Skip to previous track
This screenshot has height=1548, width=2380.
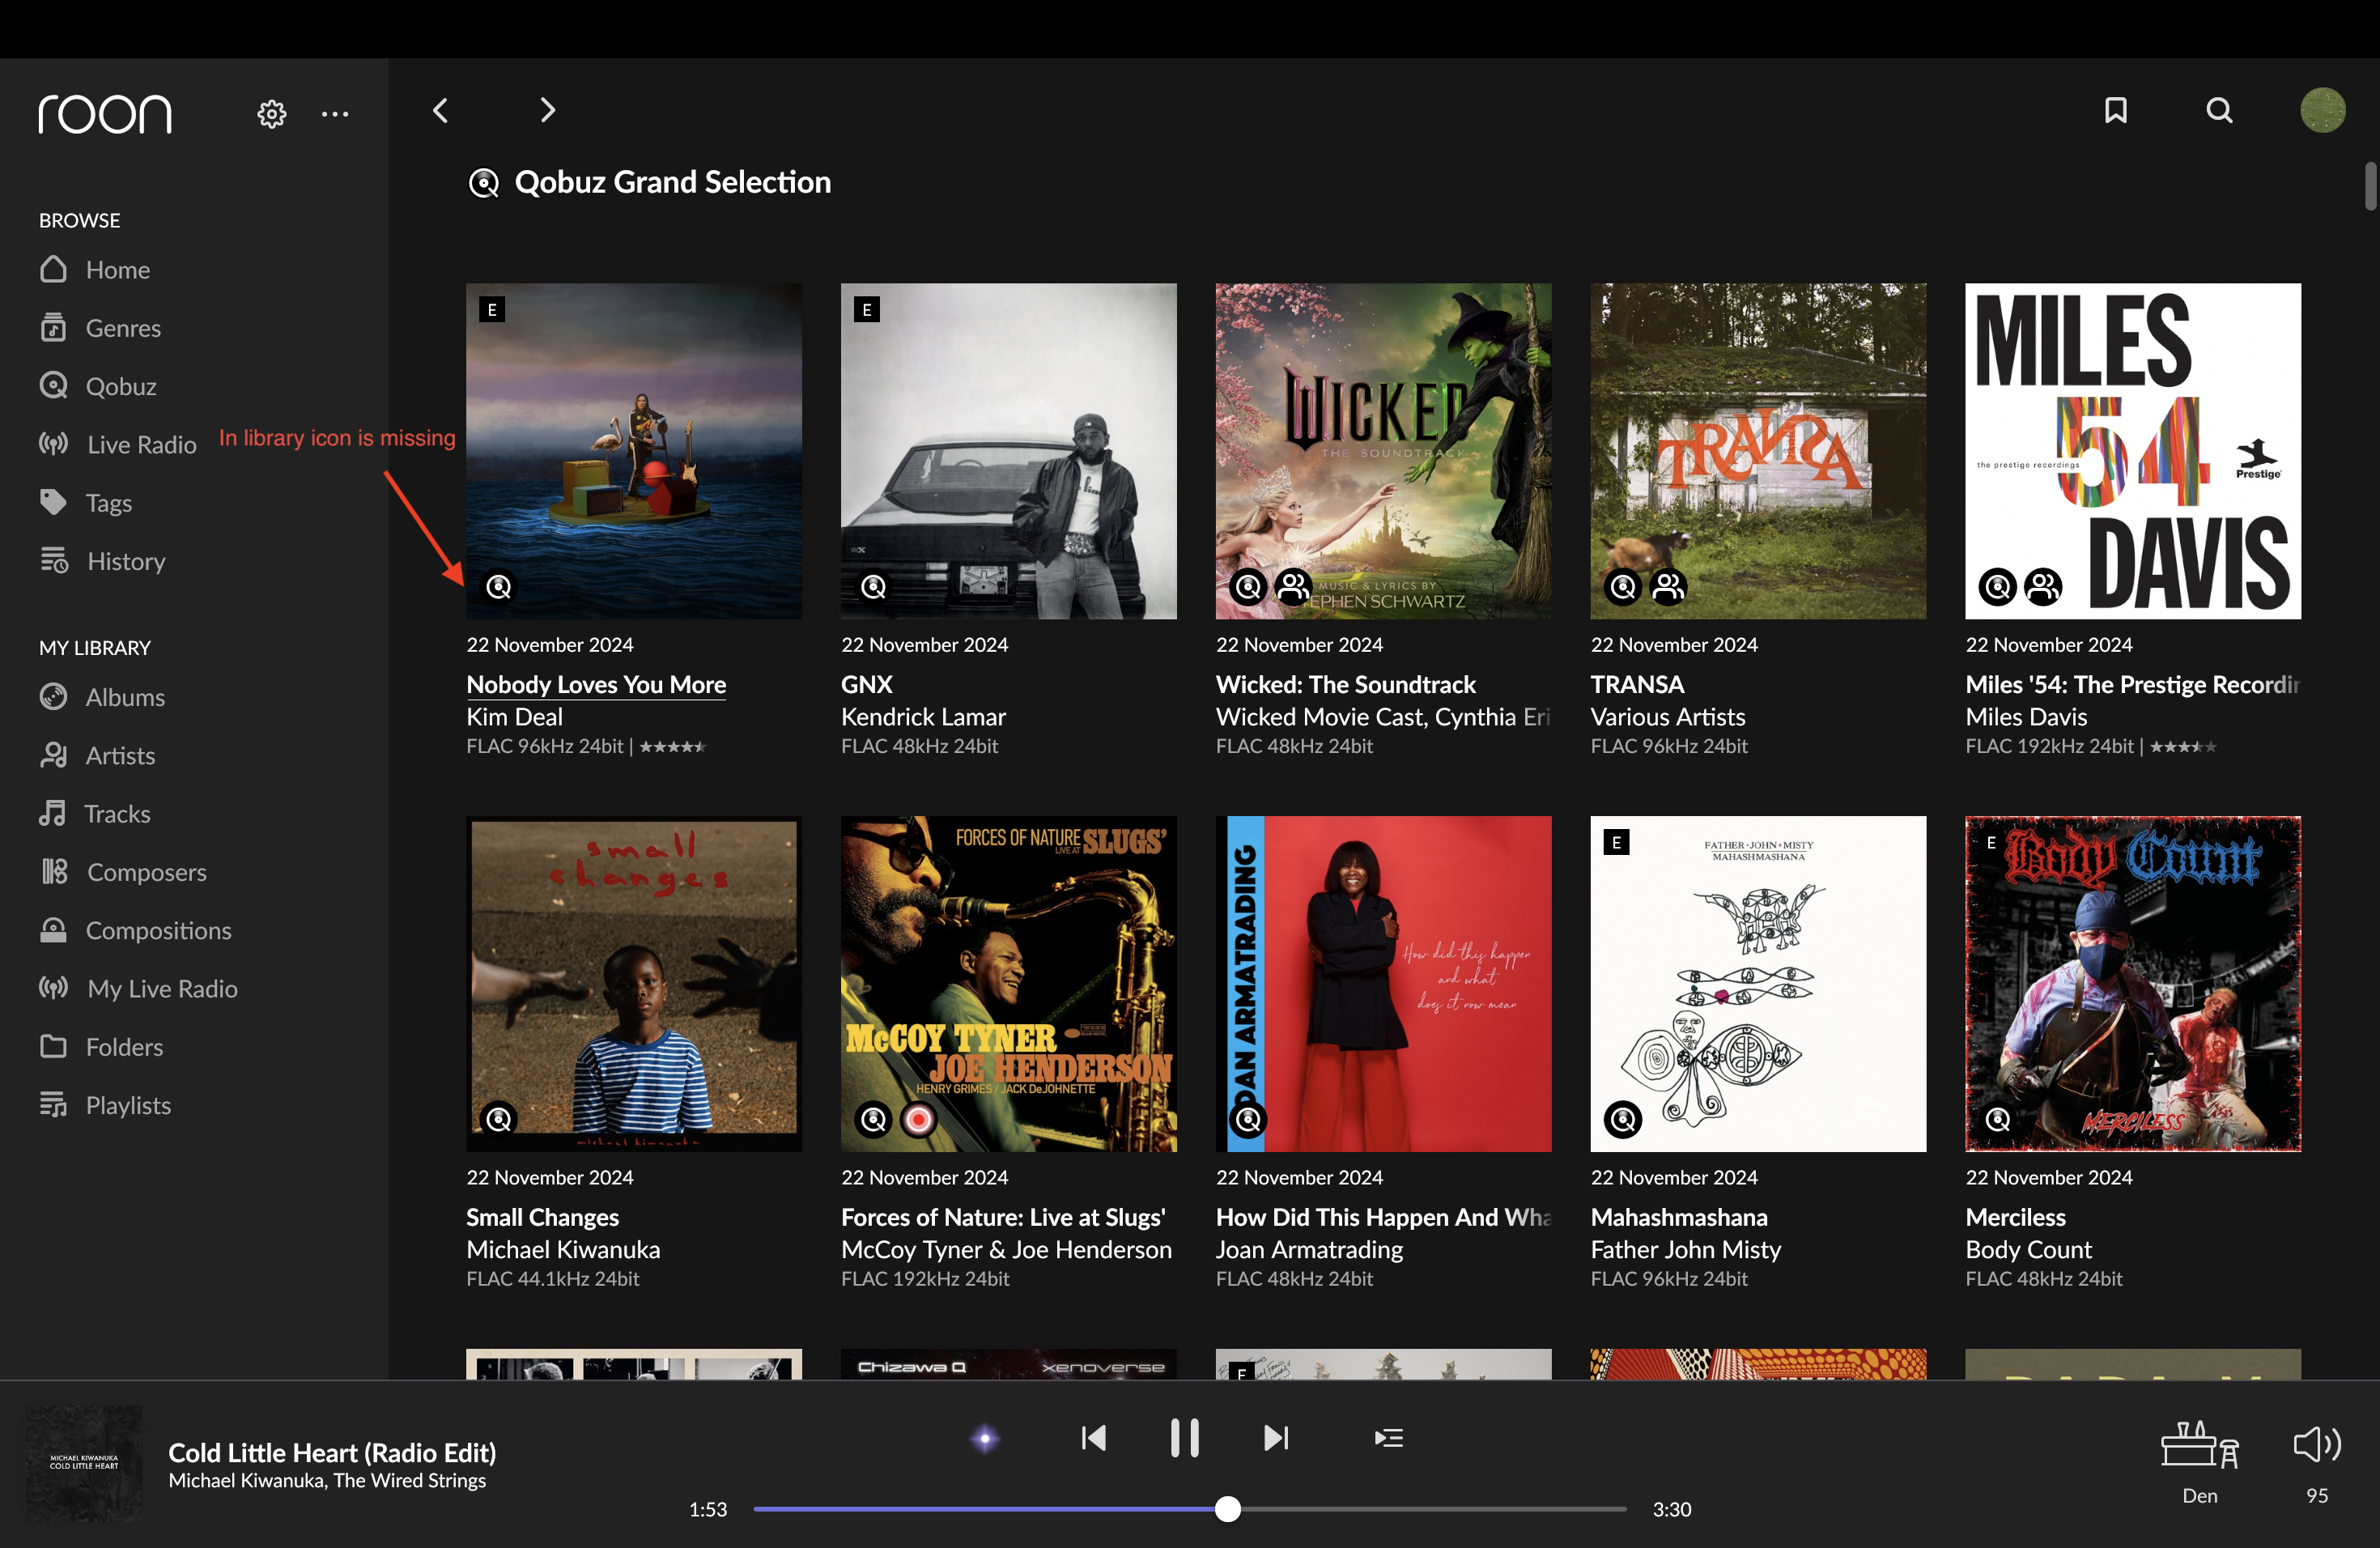coord(1093,1438)
